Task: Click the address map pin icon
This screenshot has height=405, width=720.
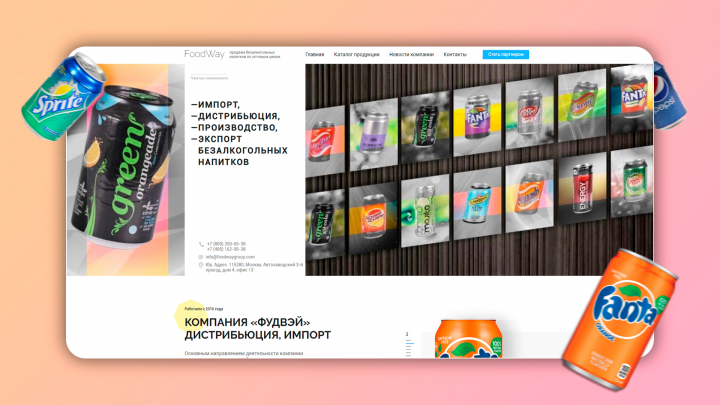Action: click(201, 265)
